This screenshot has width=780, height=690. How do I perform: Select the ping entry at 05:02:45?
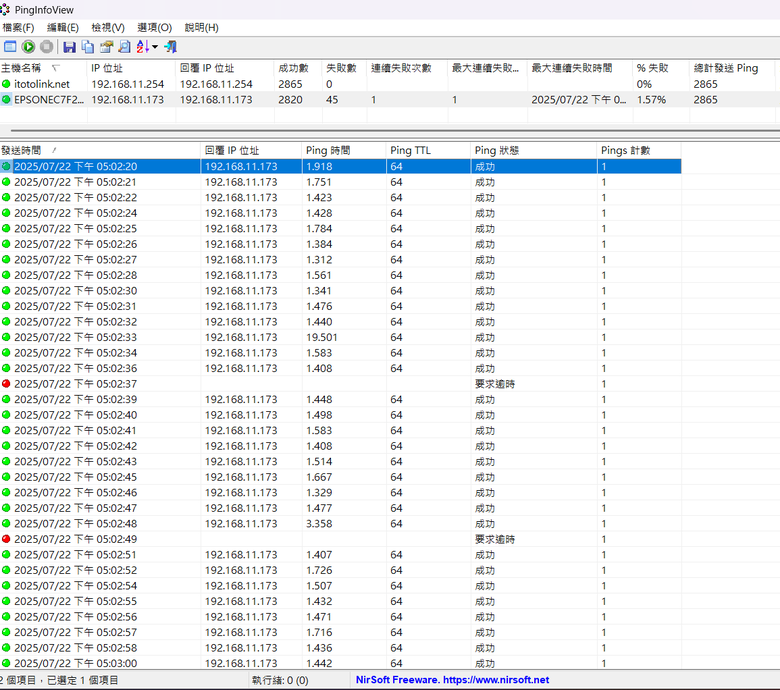point(340,477)
